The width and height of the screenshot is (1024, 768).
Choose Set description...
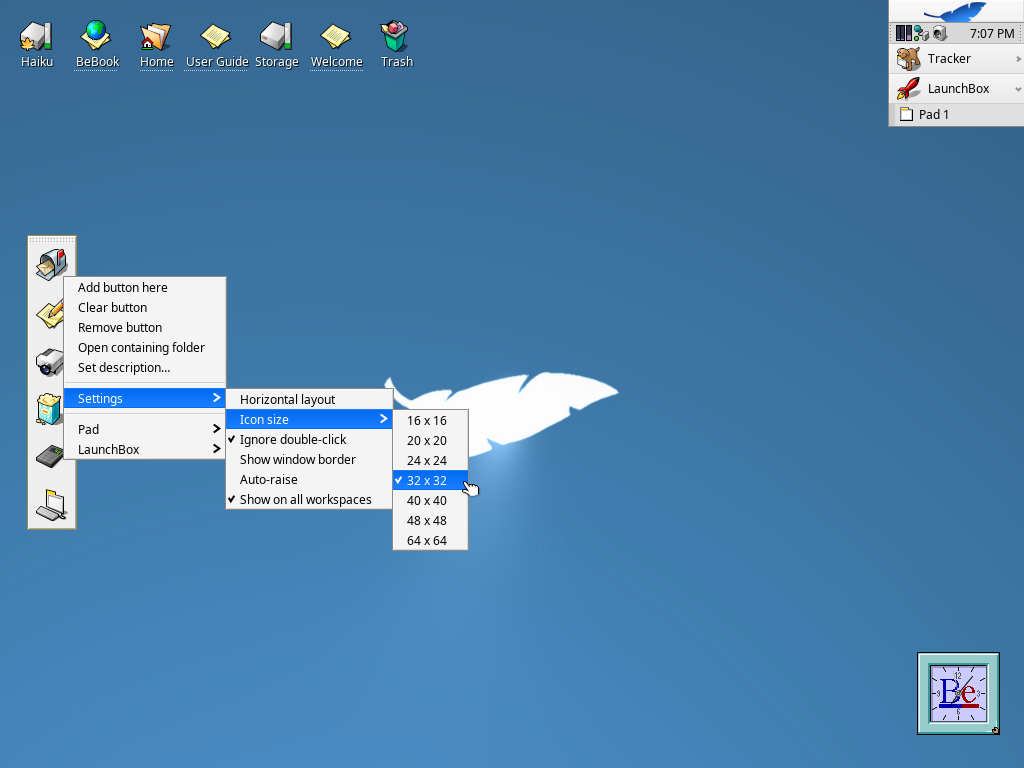pyautogui.click(x=145, y=368)
